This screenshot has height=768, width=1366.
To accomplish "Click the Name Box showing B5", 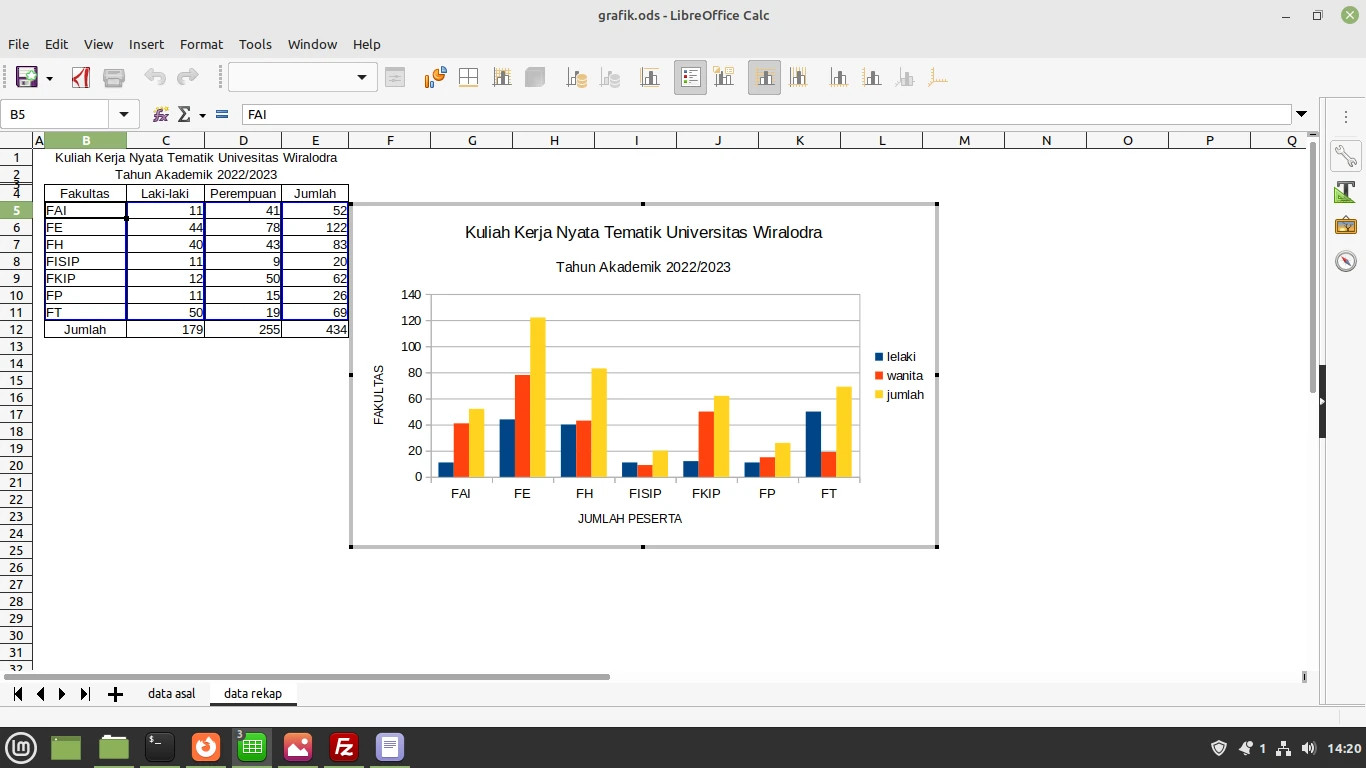I will [x=56, y=115].
